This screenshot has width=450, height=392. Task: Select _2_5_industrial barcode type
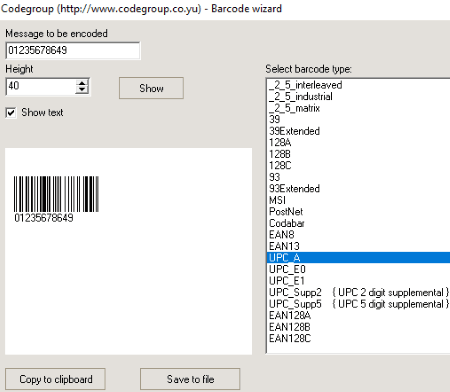point(359,97)
